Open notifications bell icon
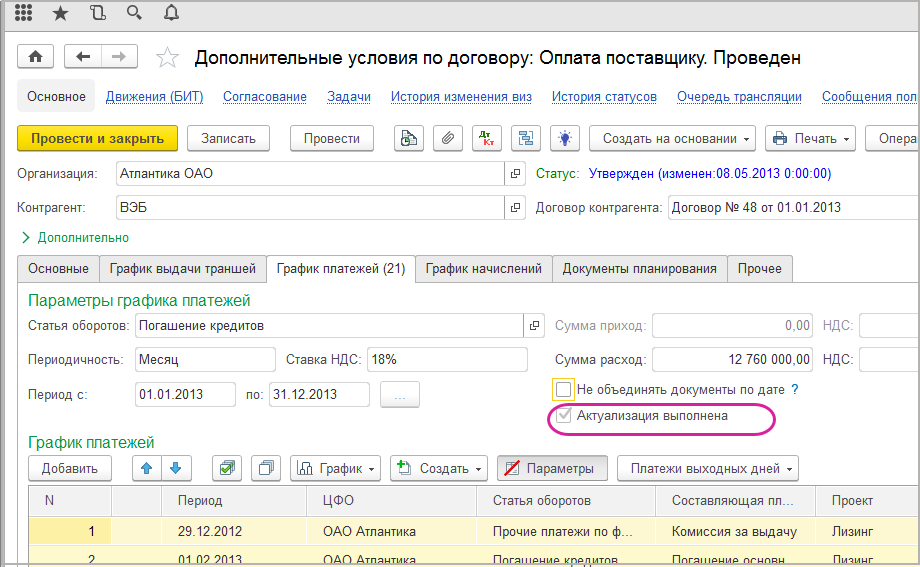 (171, 13)
